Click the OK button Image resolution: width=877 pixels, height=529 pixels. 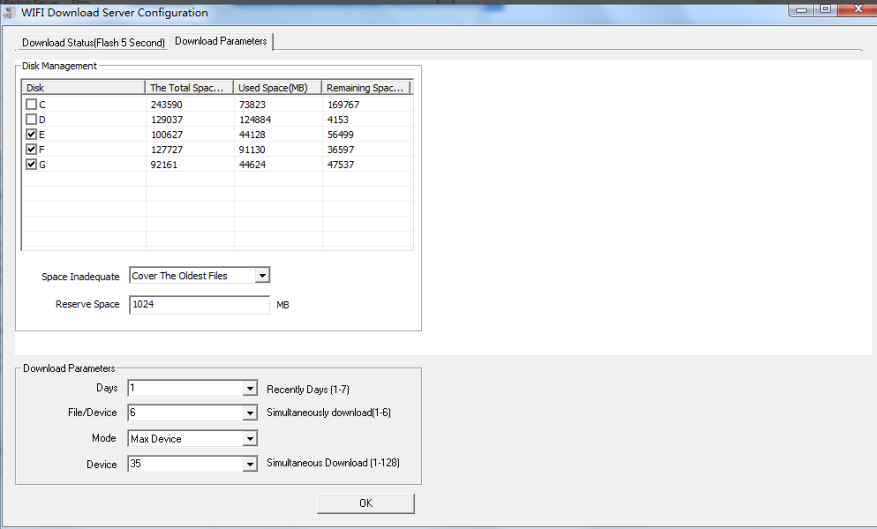pyautogui.click(x=366, y=503)
